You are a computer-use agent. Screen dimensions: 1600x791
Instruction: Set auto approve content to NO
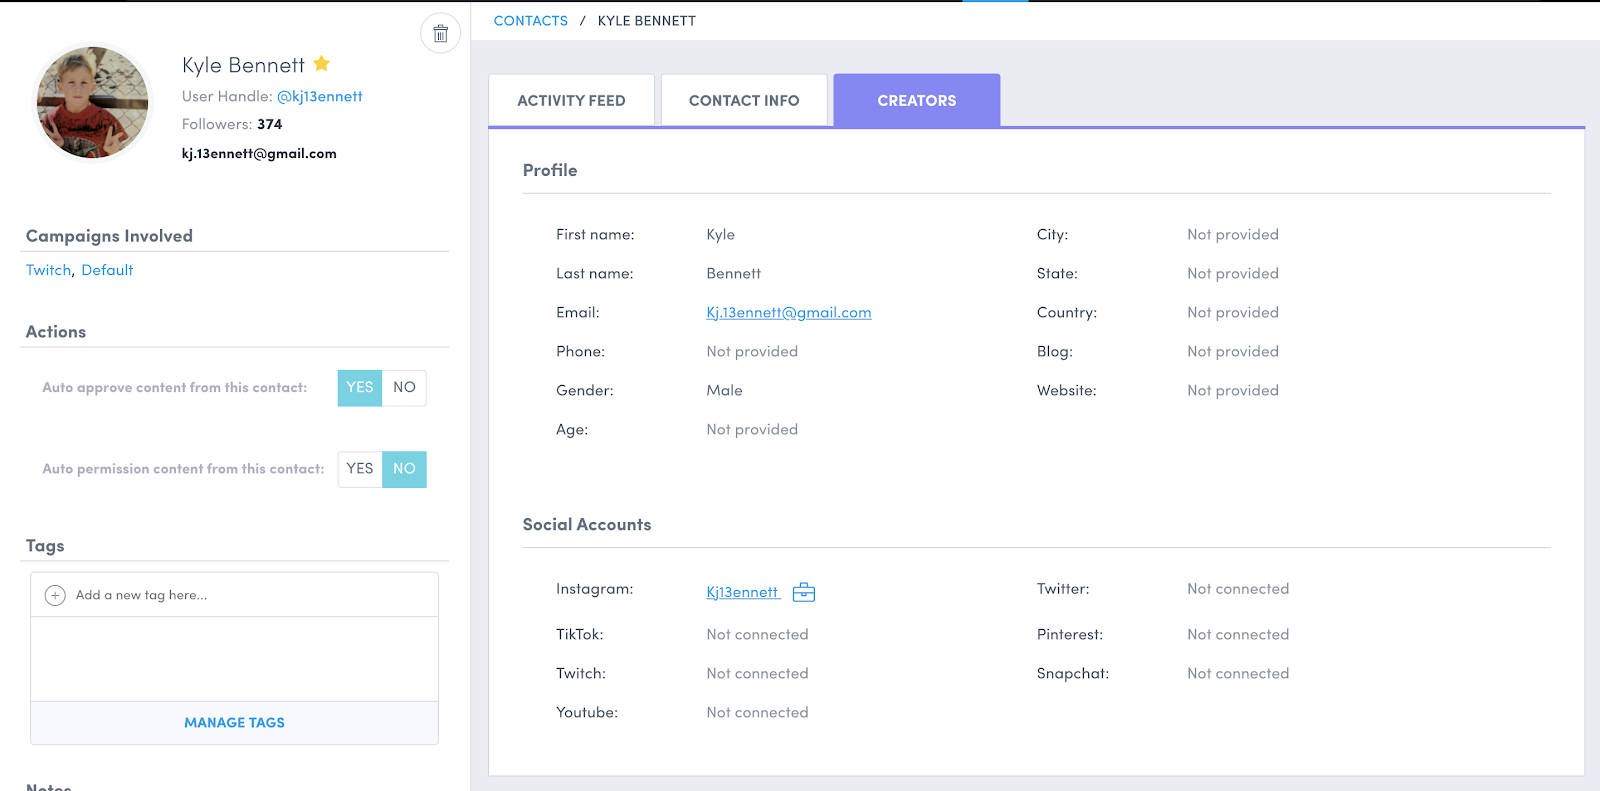pyautogui.click(x=404, y=388)
